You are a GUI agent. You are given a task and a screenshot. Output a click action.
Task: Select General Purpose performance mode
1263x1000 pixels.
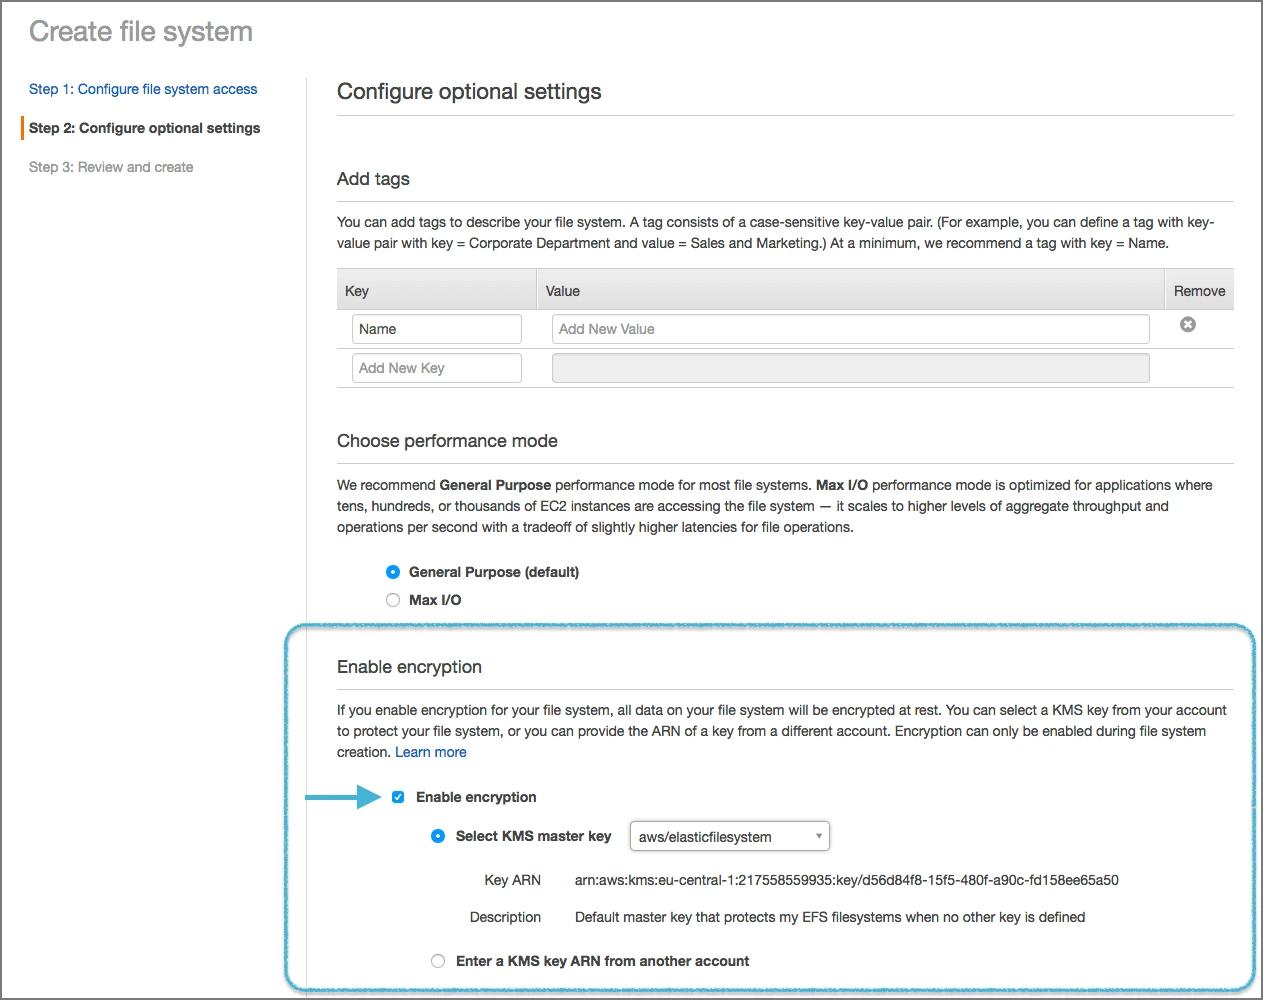[x=393, y=572]
